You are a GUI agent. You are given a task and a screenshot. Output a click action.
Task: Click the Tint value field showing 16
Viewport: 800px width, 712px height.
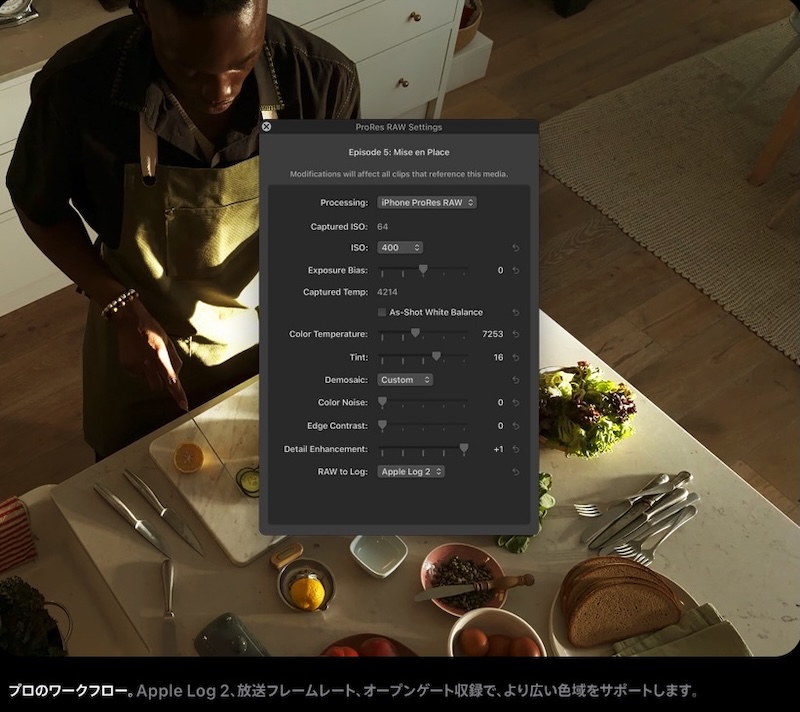coord(497,357)
